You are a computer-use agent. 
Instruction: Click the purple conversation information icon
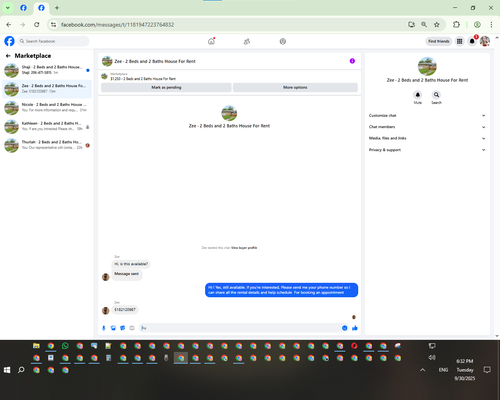(x=352, y=61)
